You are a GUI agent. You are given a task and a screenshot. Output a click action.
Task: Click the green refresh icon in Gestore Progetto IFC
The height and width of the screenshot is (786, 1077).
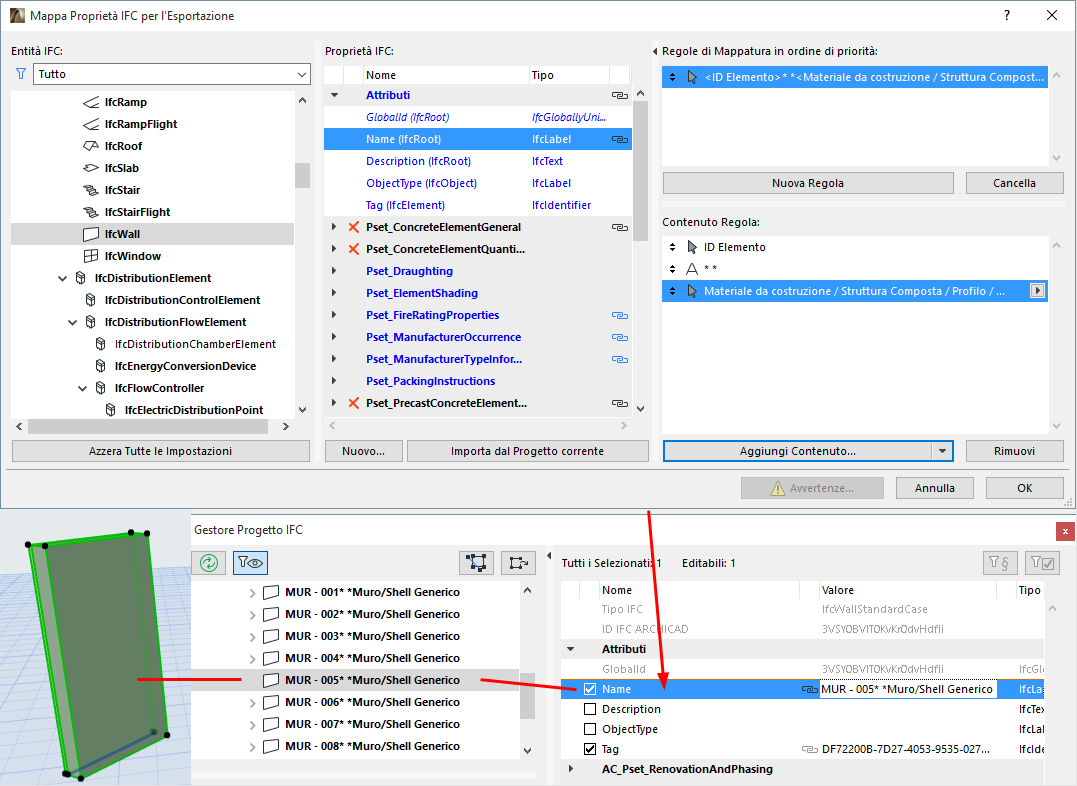click(209, 563)
